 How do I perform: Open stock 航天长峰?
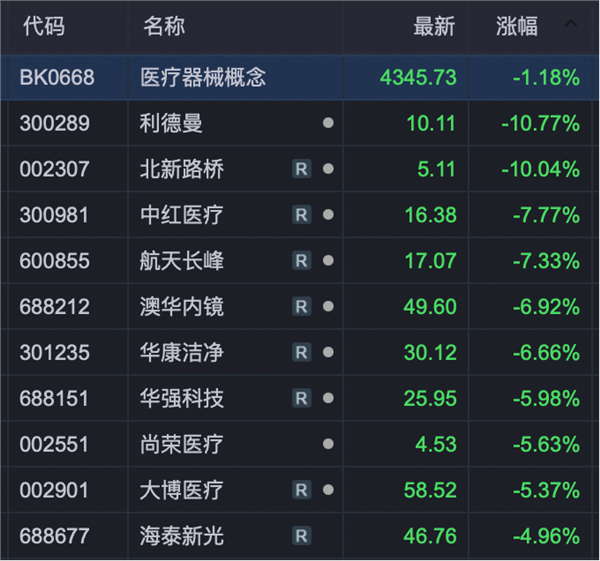pos(182,261)
